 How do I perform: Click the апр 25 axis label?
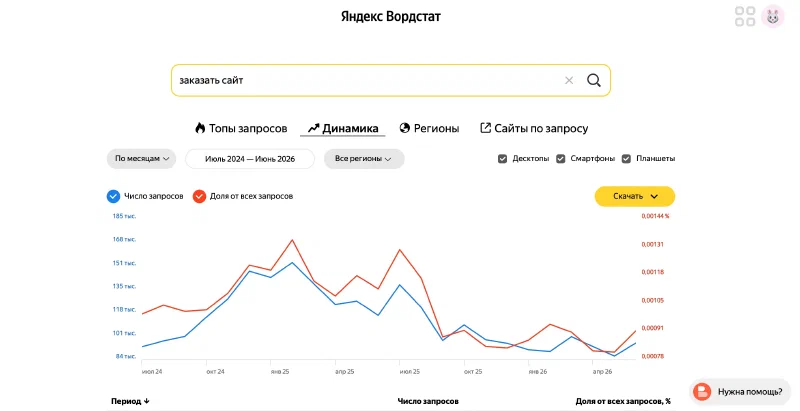[344, 372]
